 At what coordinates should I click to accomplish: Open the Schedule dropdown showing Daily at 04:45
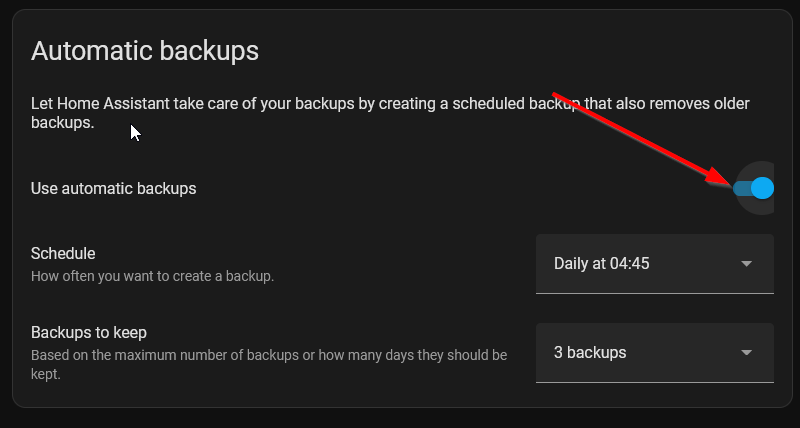pos(655,264)
